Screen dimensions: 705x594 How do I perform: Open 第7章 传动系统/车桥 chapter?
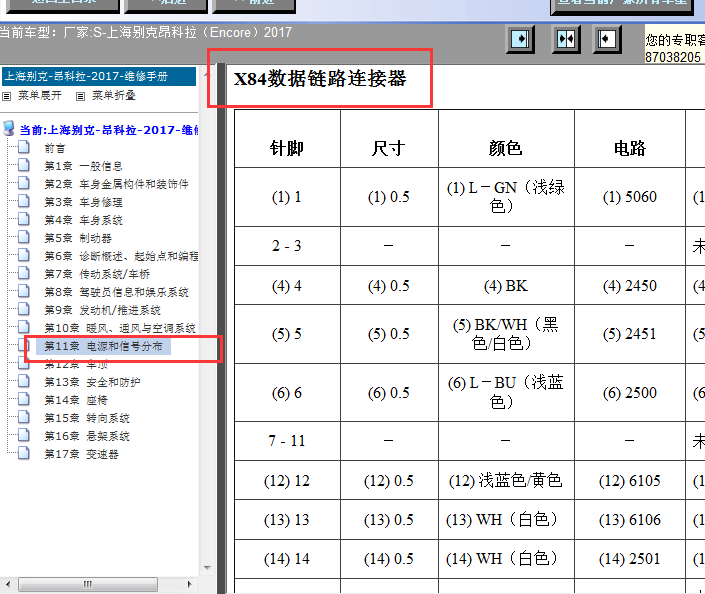(97, 274)
